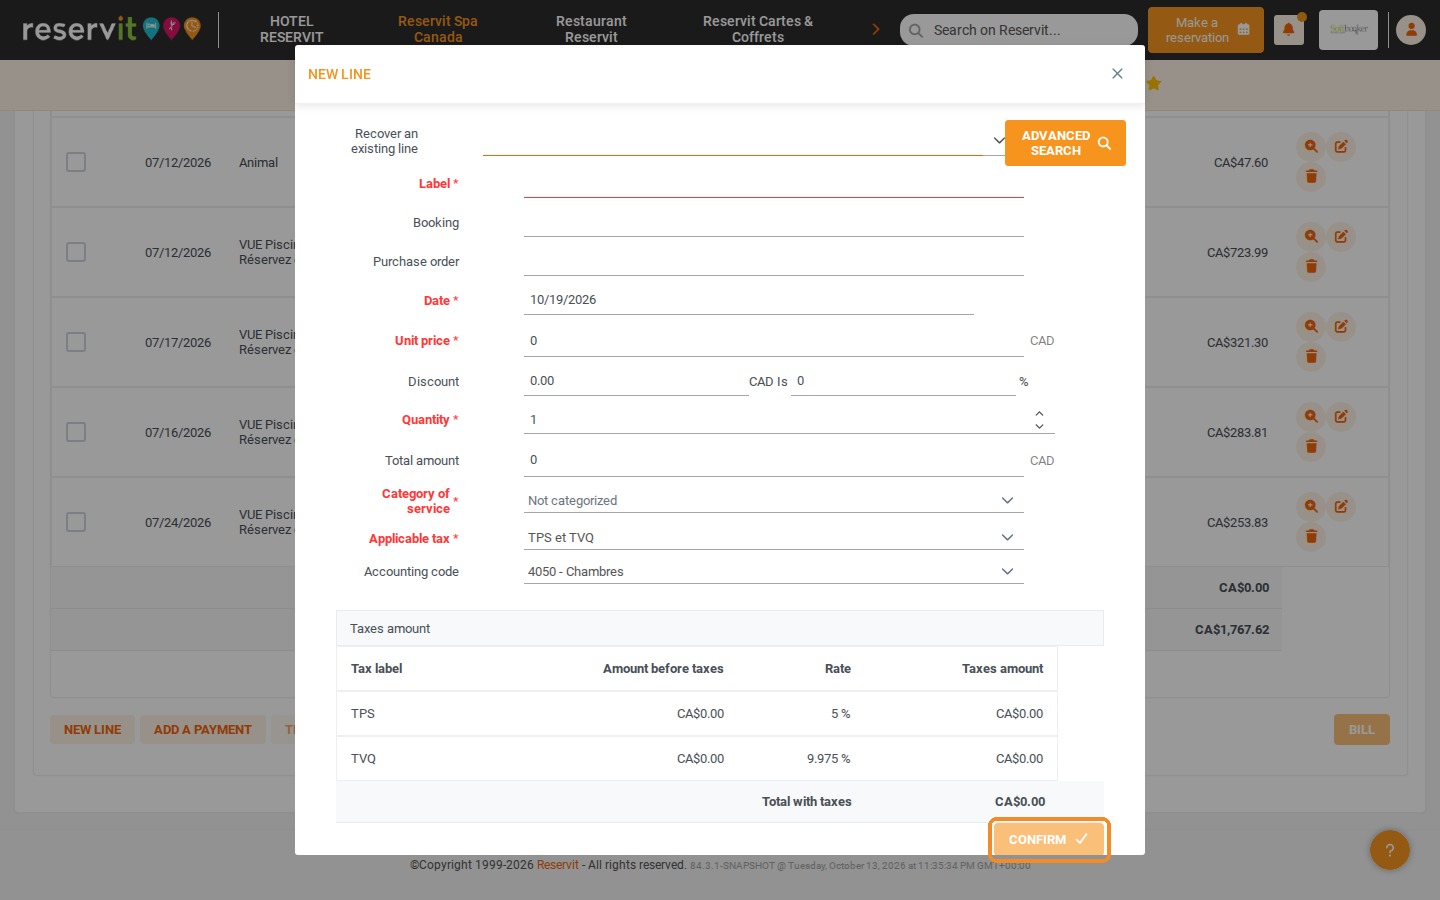1440x900 pixels.
Task: Edit the 07/17/2026 line
Action: [1341, 326]
